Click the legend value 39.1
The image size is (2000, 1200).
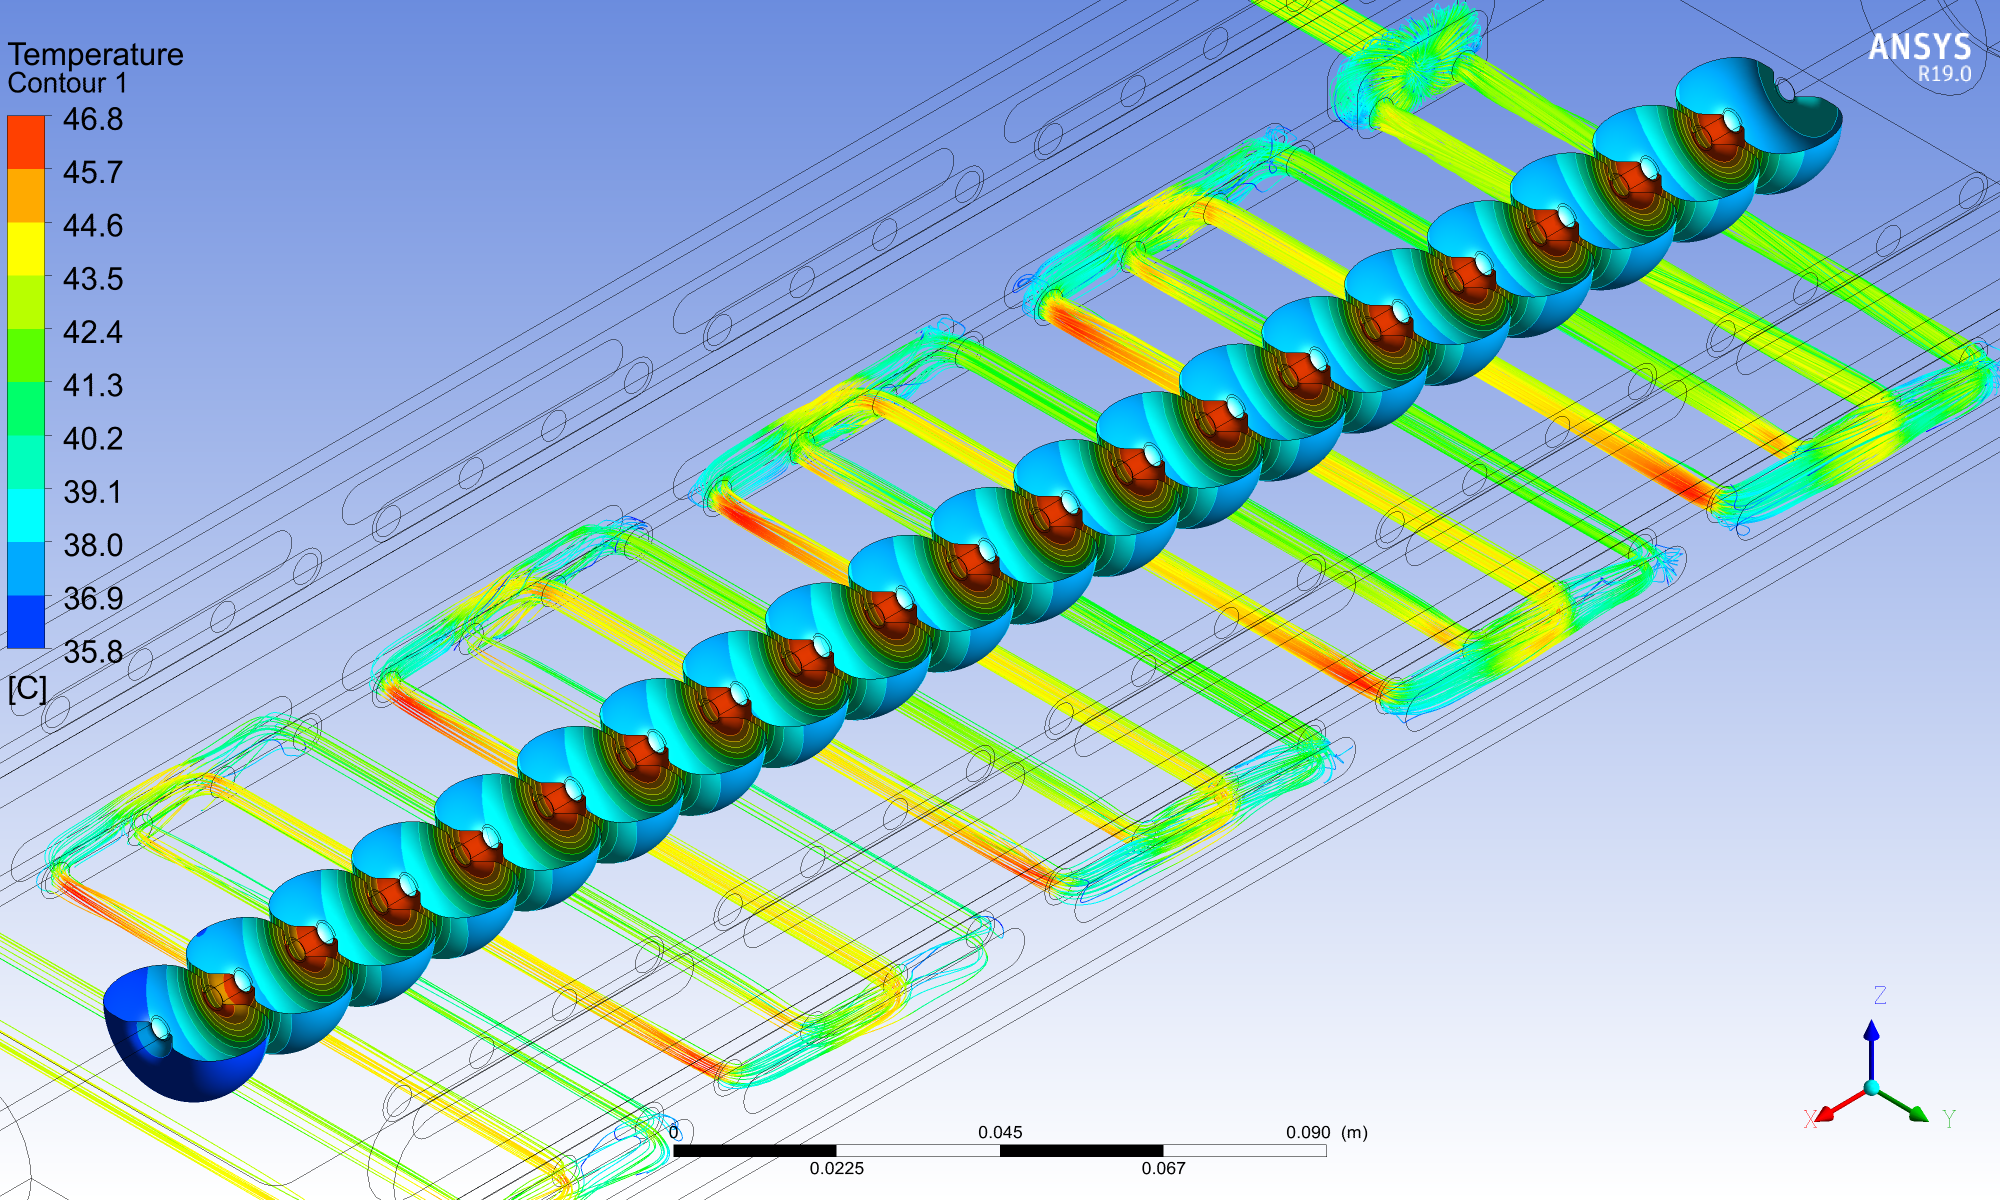point(93,492)
